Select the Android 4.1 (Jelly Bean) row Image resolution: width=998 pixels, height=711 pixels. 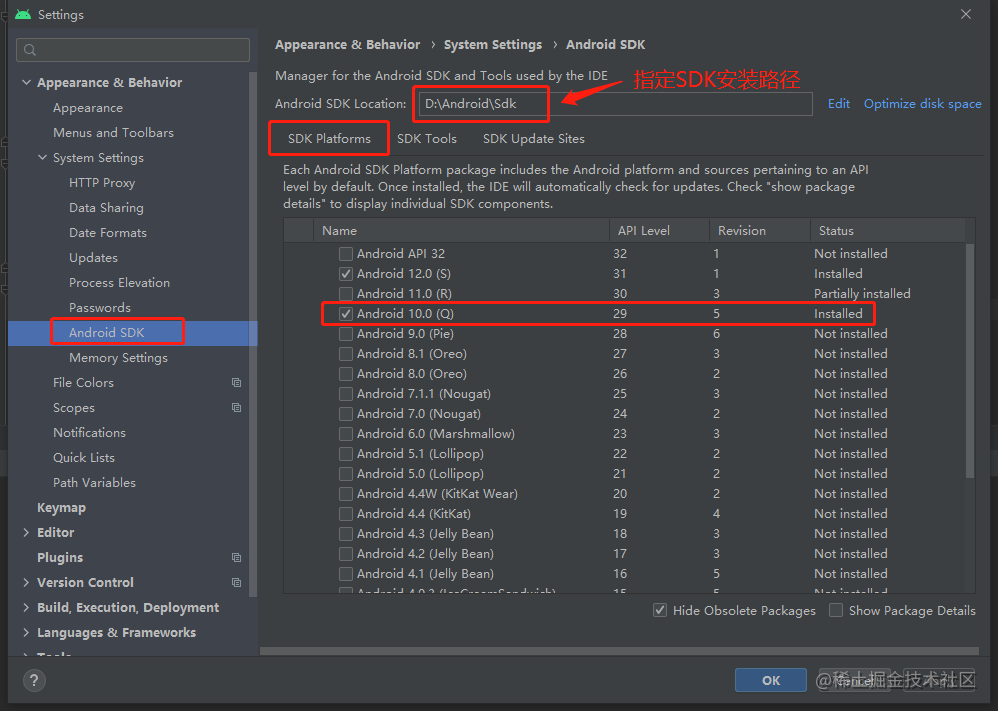click(x=624, y=574)
